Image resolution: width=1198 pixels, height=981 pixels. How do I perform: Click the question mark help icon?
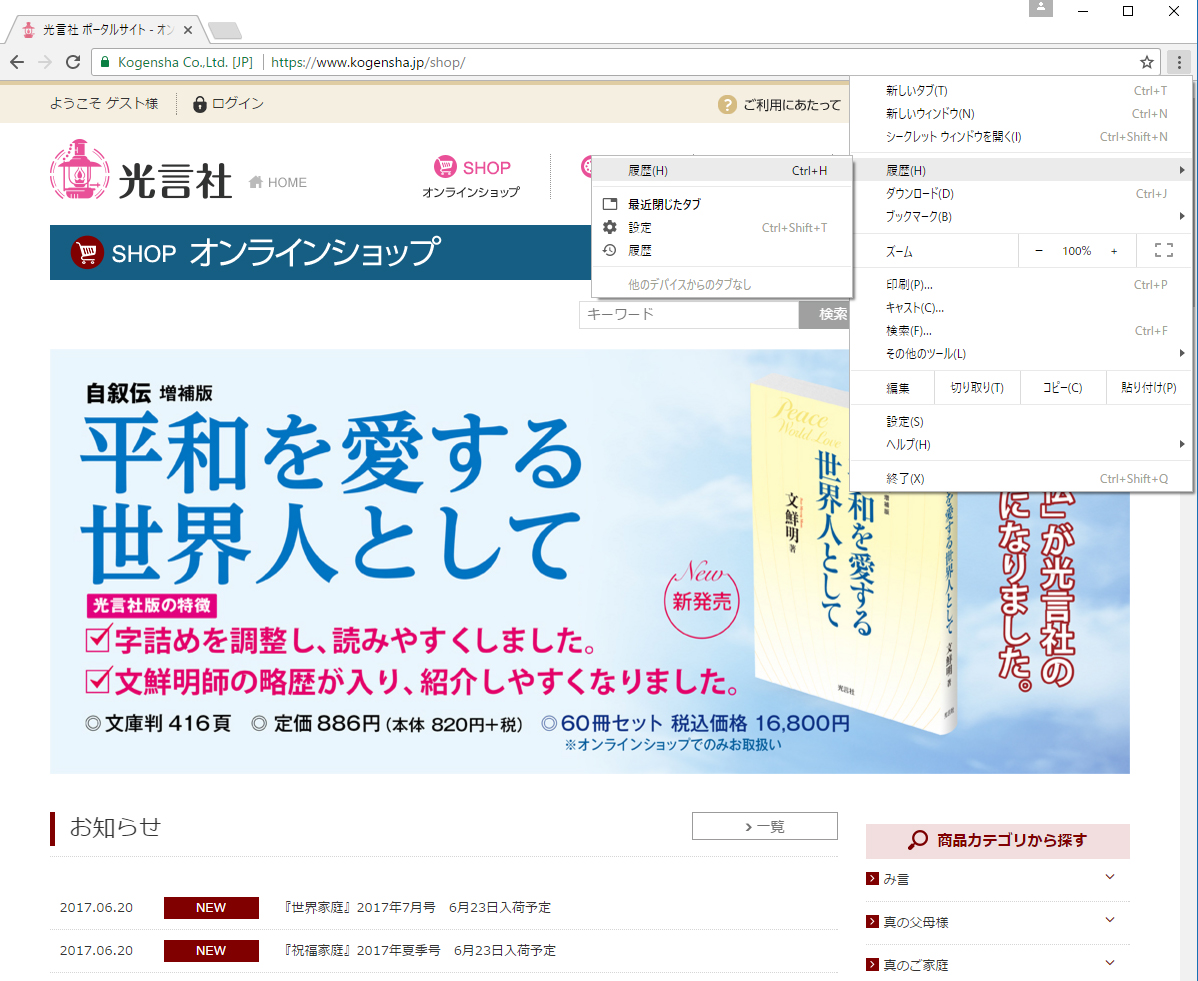[727, 104]
